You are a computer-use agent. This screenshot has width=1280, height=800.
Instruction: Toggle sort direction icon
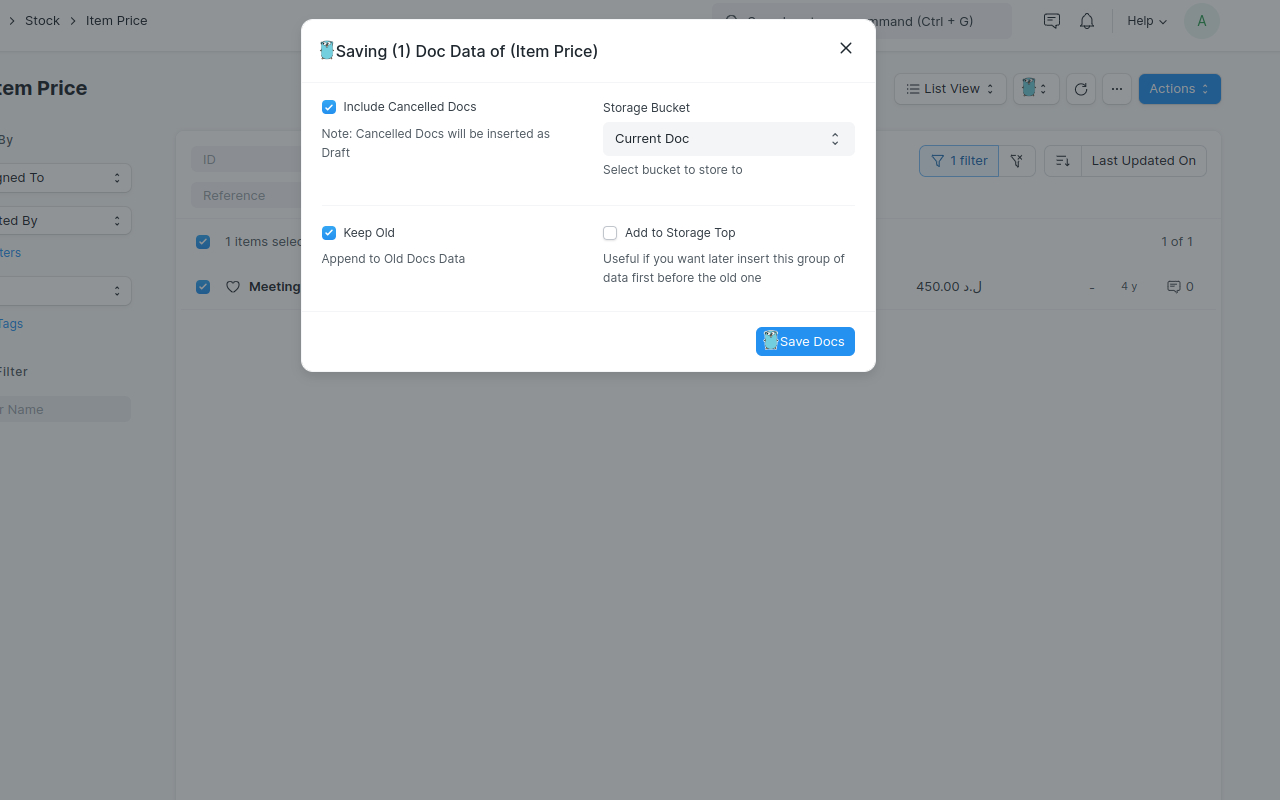[1063, 161]
